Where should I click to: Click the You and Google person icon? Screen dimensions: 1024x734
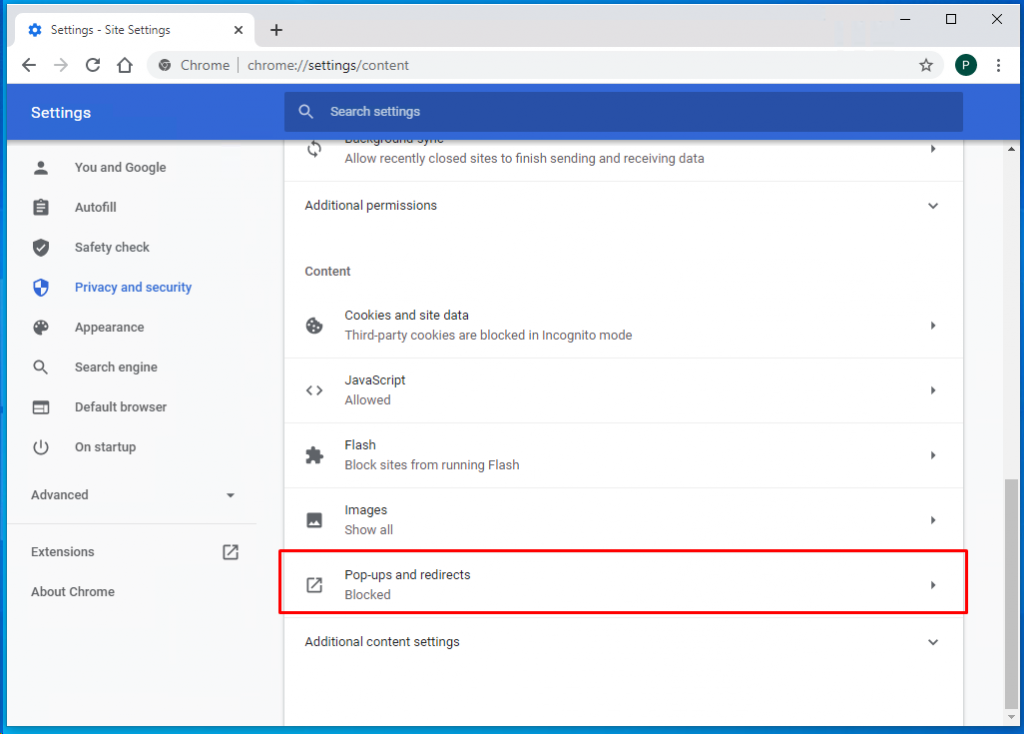[x=40, y=168]
